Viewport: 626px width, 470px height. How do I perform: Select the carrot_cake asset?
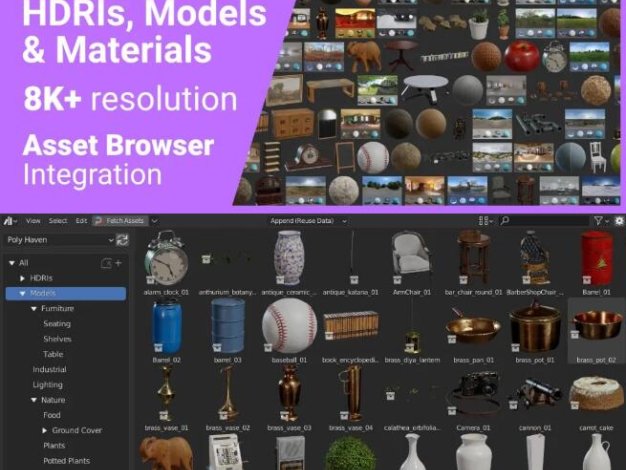click(596, 399)
